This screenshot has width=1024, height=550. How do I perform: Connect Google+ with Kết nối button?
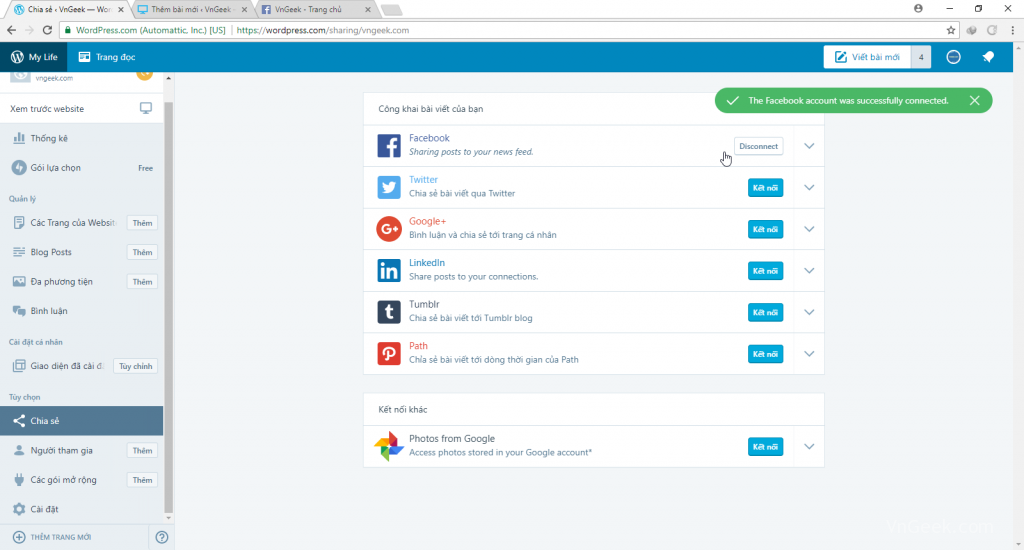(x=765, y=229)
